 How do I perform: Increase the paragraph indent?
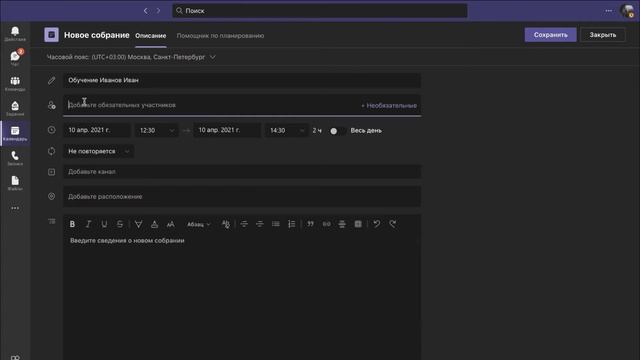click(260, 224)
